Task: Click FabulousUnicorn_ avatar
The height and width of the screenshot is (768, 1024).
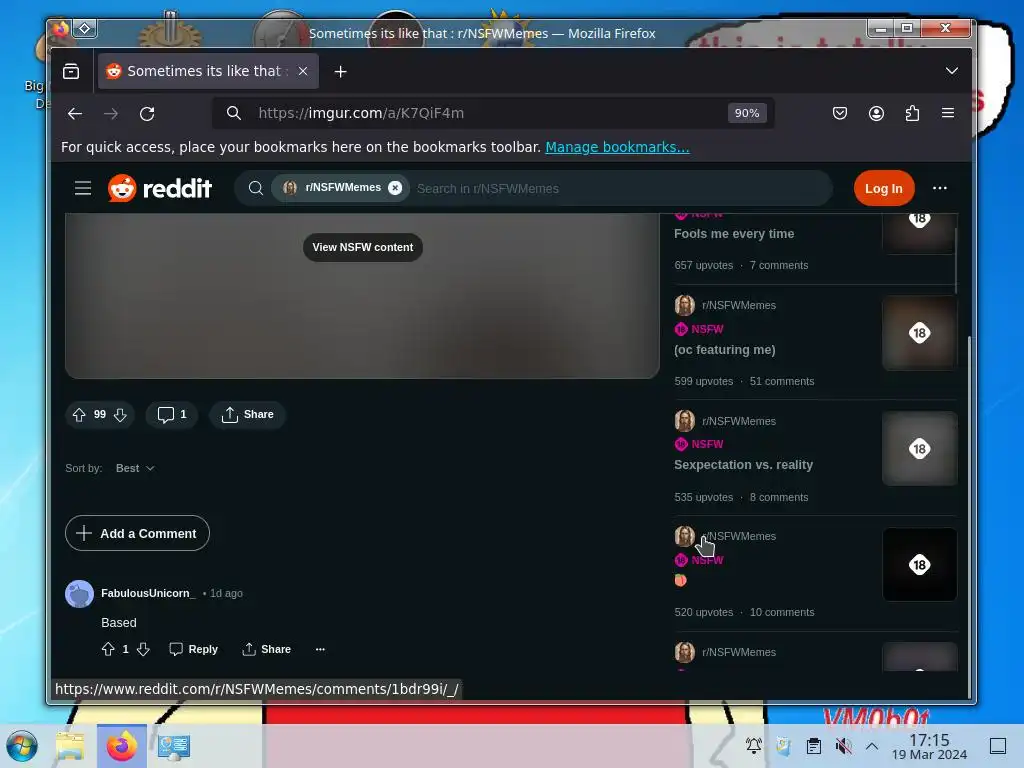Action: [x=80, y=594]
